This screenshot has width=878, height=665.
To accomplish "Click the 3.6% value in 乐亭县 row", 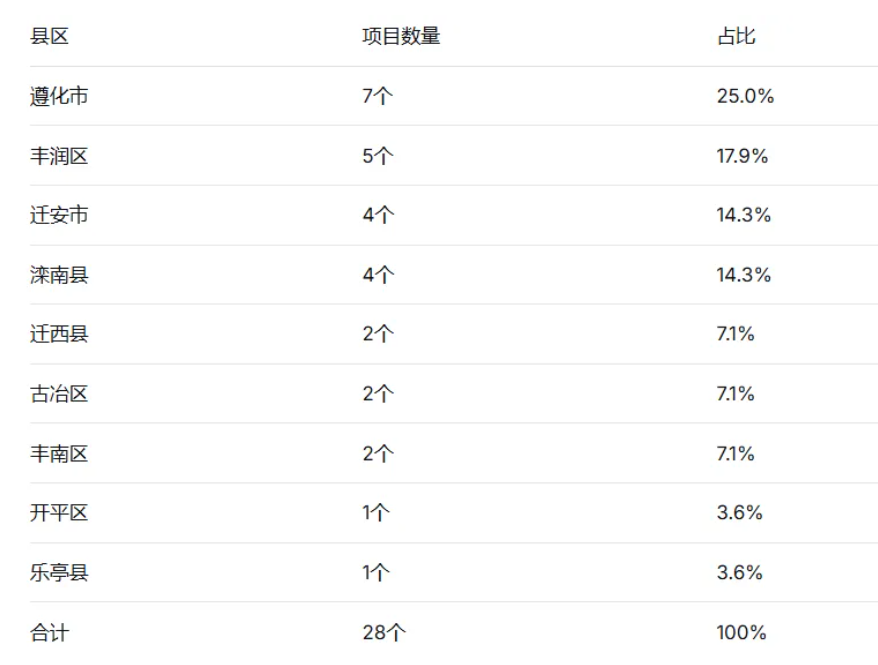I will (x=739, y=573).
